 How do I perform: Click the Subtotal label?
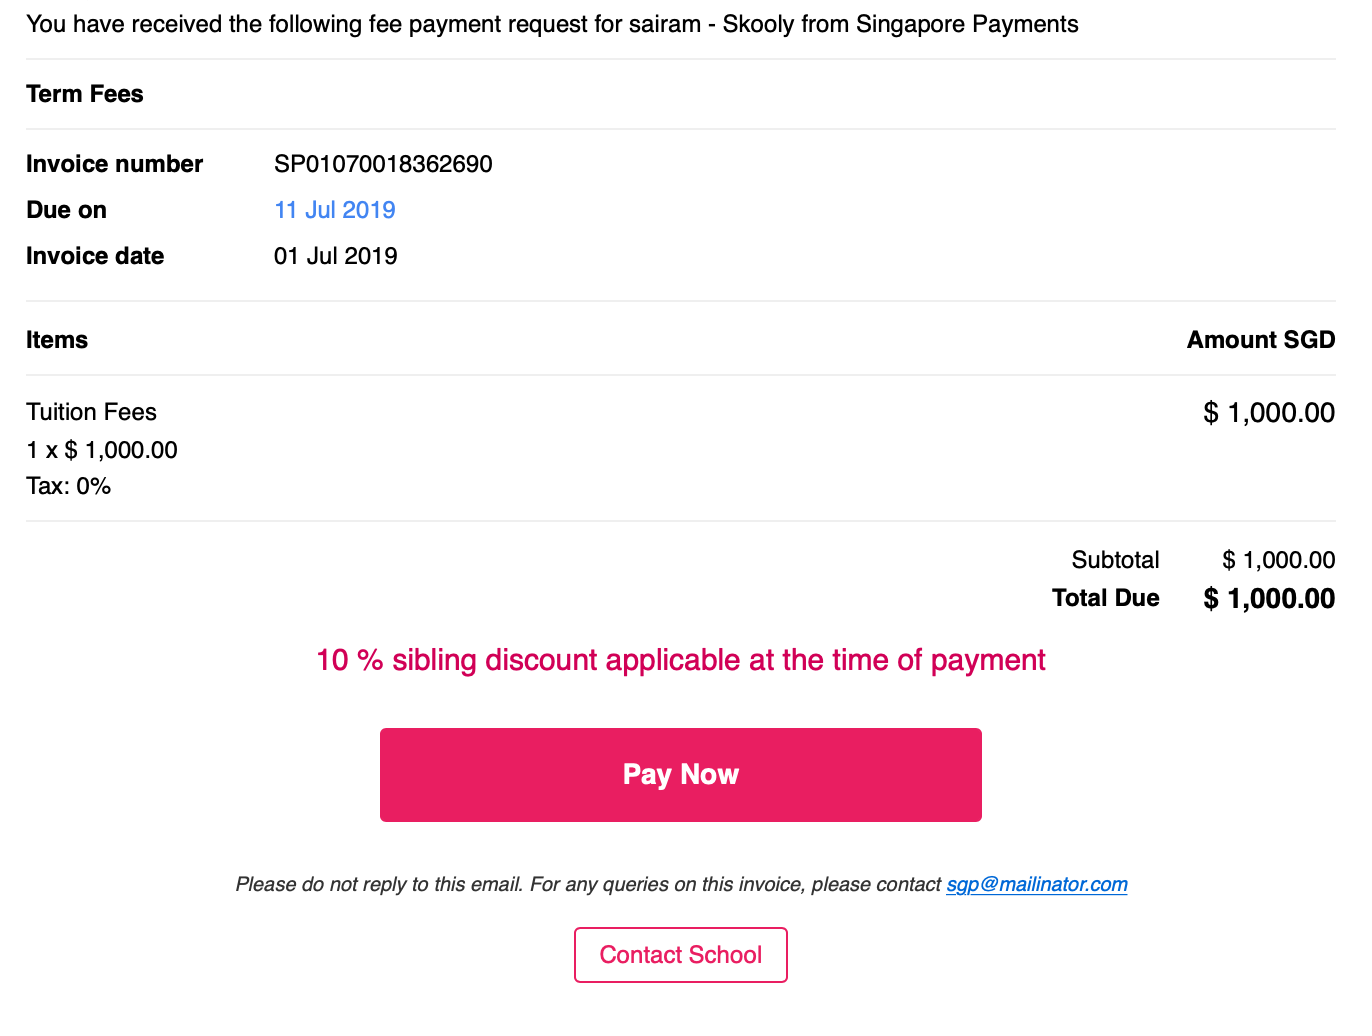click(1115, 560)
